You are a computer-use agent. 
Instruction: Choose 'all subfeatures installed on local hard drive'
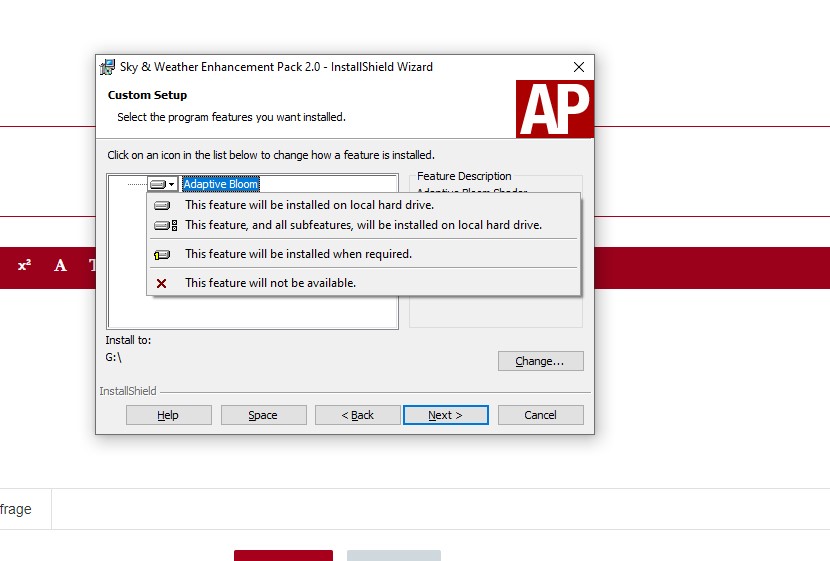[363, 225]
